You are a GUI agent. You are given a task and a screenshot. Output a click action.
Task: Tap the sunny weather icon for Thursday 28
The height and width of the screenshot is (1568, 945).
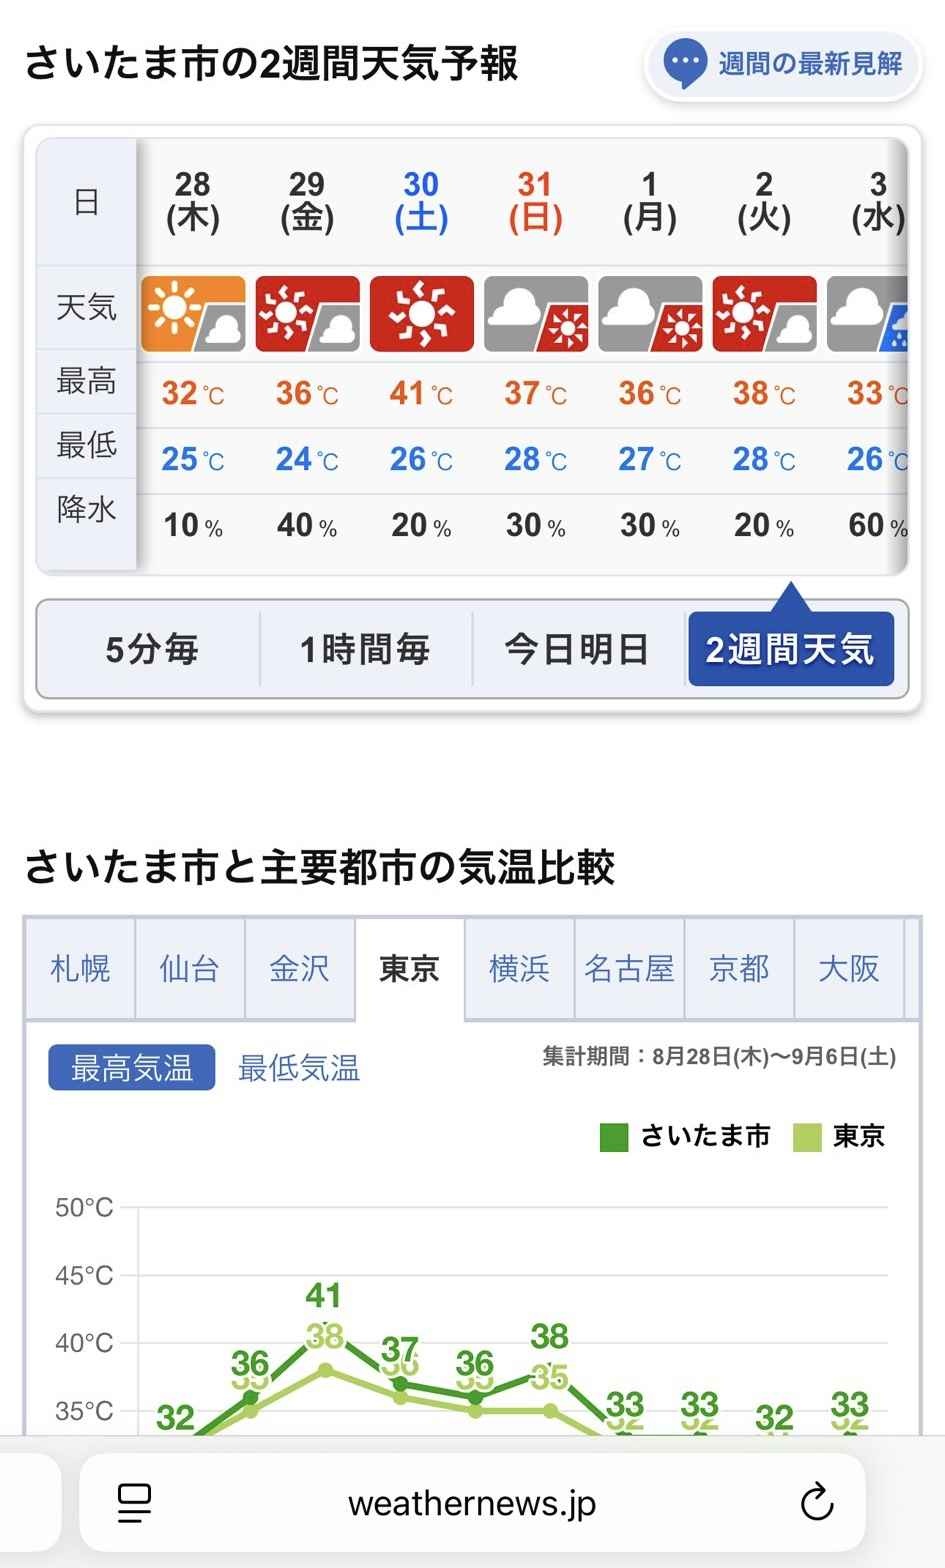tap(193, 314)
